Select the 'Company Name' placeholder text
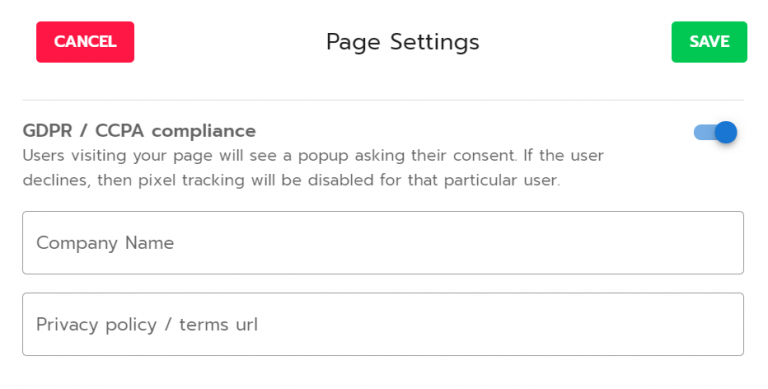768x389 pixels. pyautogui.click(x=105, y=243)
